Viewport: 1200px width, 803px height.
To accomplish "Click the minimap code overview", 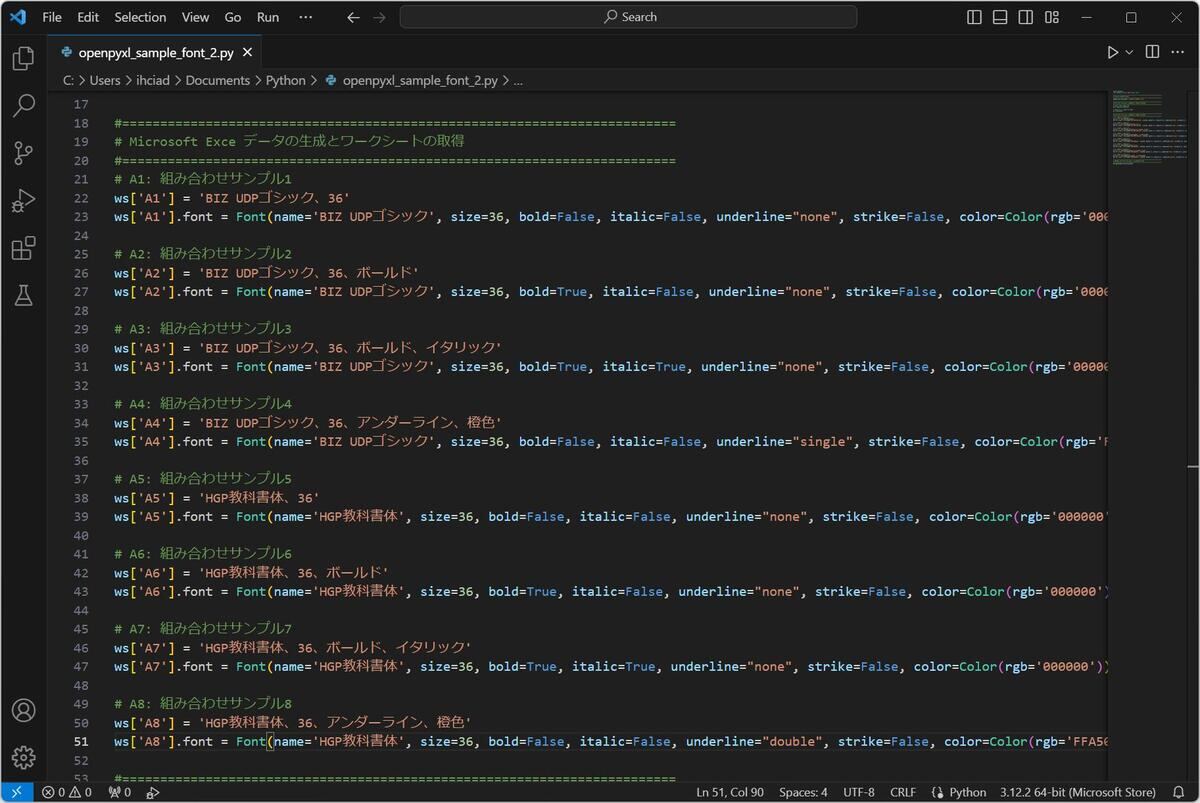I will click(x=1149, y=128).
